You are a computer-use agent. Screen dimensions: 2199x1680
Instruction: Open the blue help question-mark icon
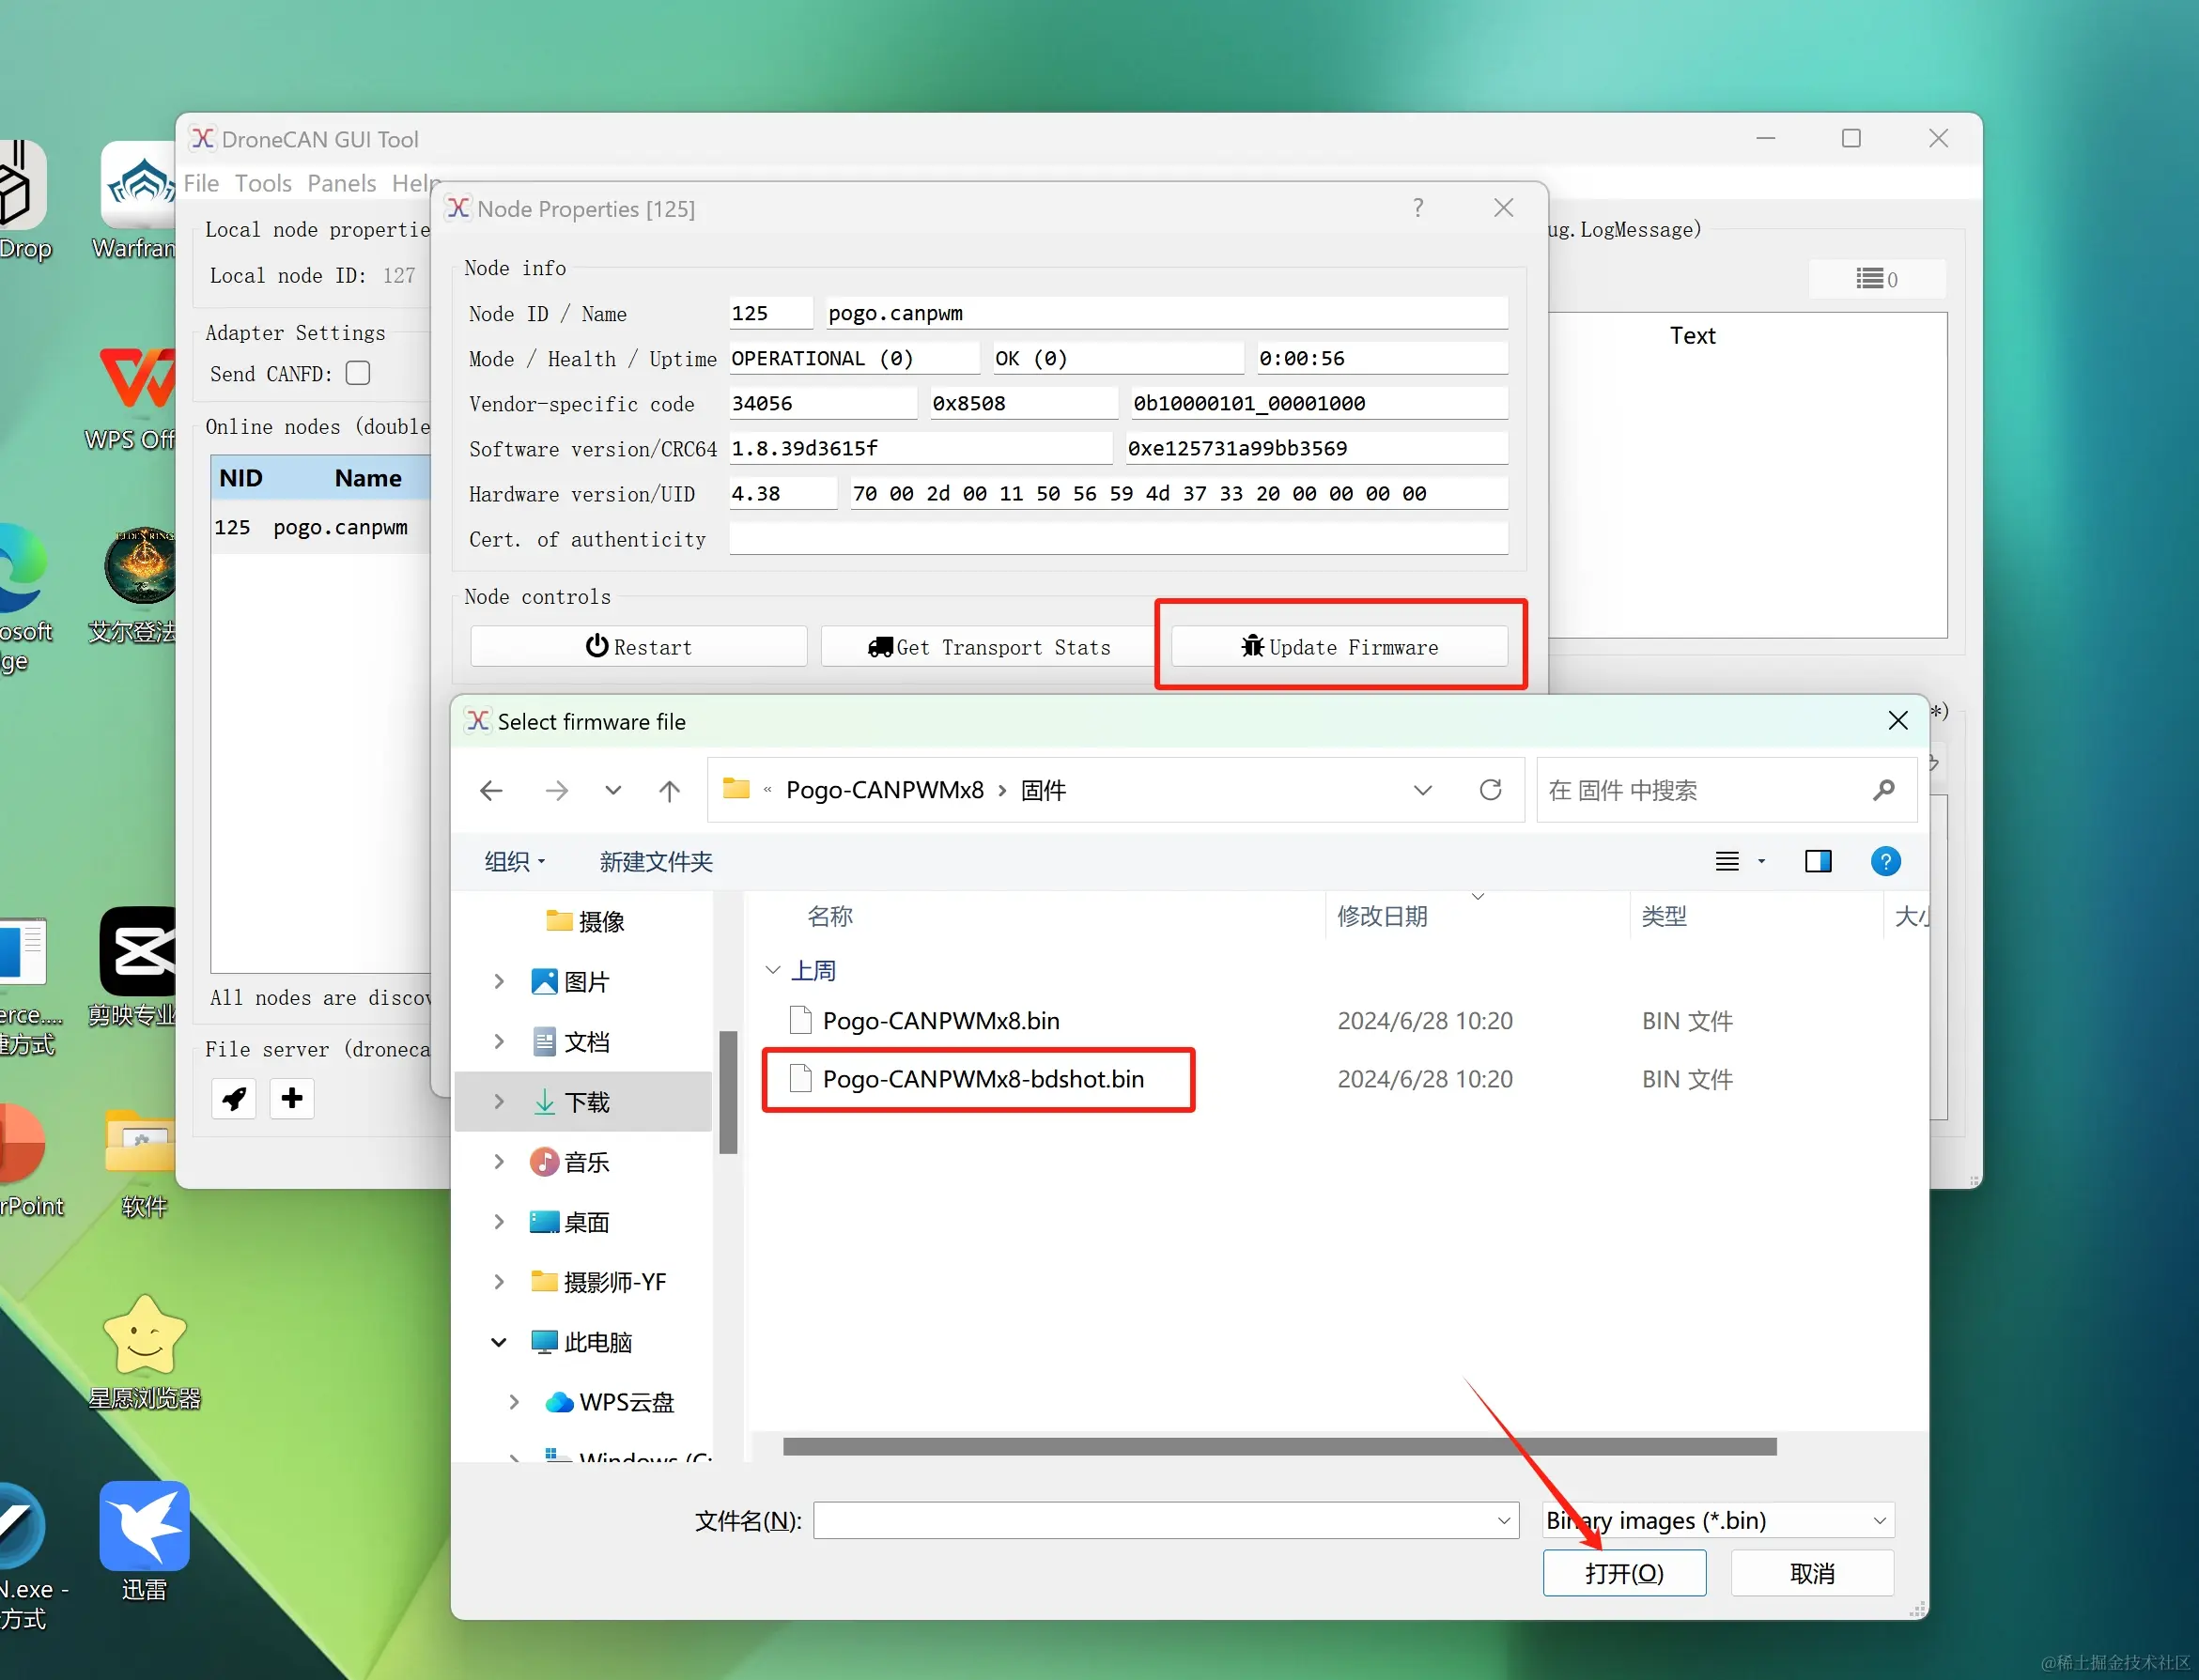tap(1885, 861)
